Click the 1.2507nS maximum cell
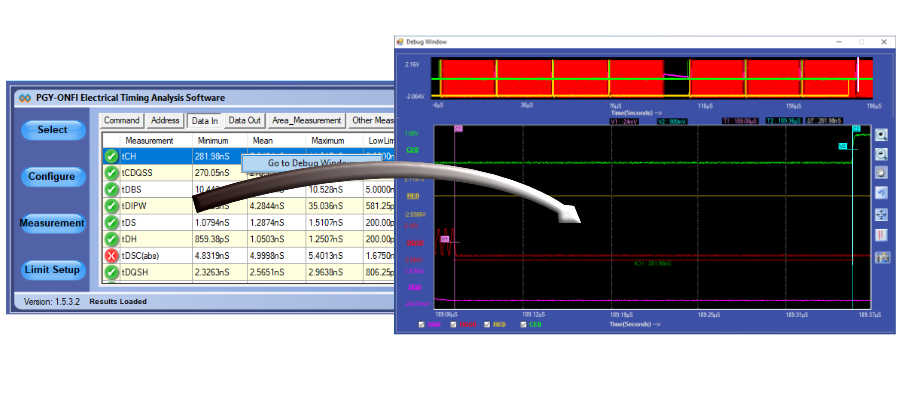Viewport: 900px width, 400px height. click(334, 239)
